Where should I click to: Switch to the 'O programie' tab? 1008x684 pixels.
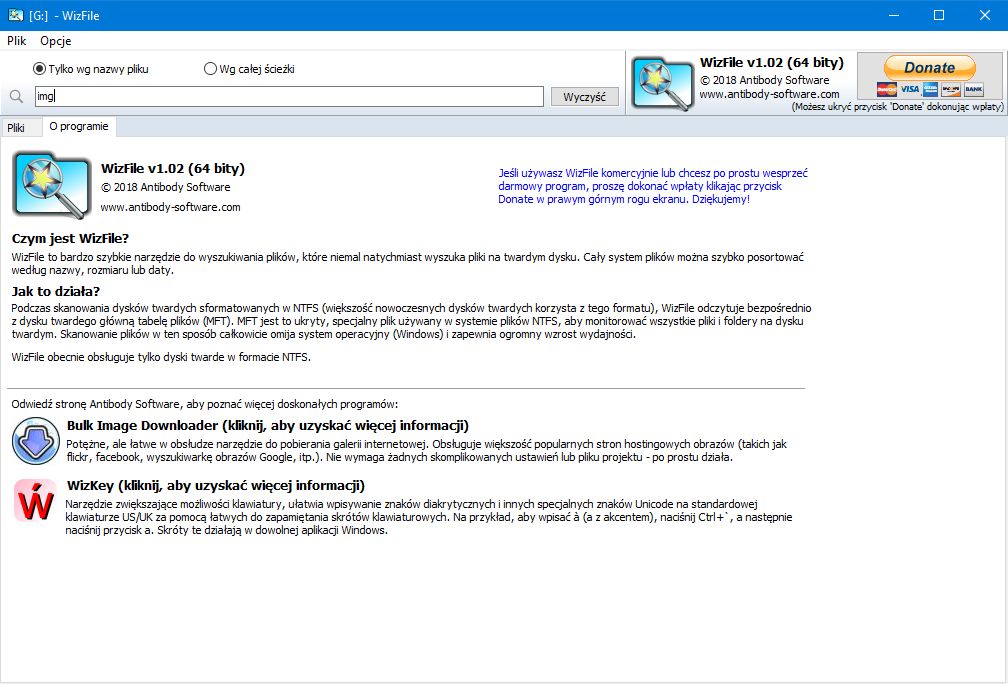coord(79,127)
